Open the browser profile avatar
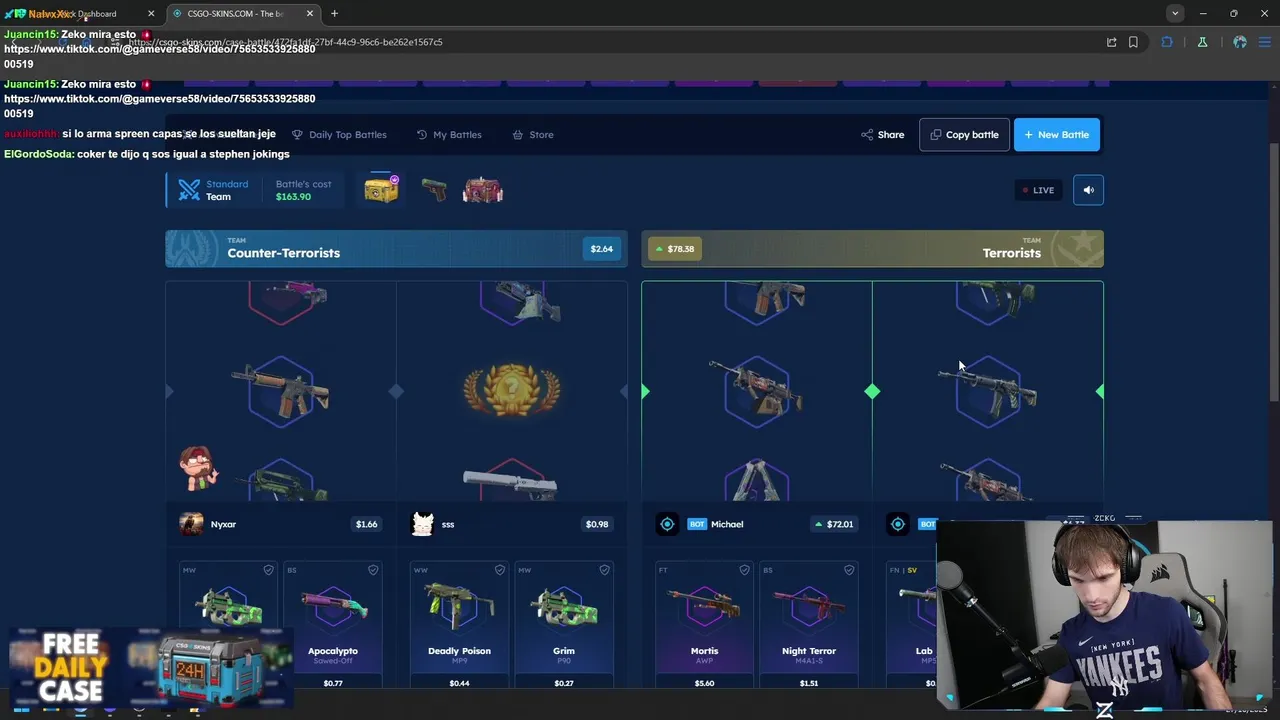The image size is (1280, 720). click(x=1240, y=42)
